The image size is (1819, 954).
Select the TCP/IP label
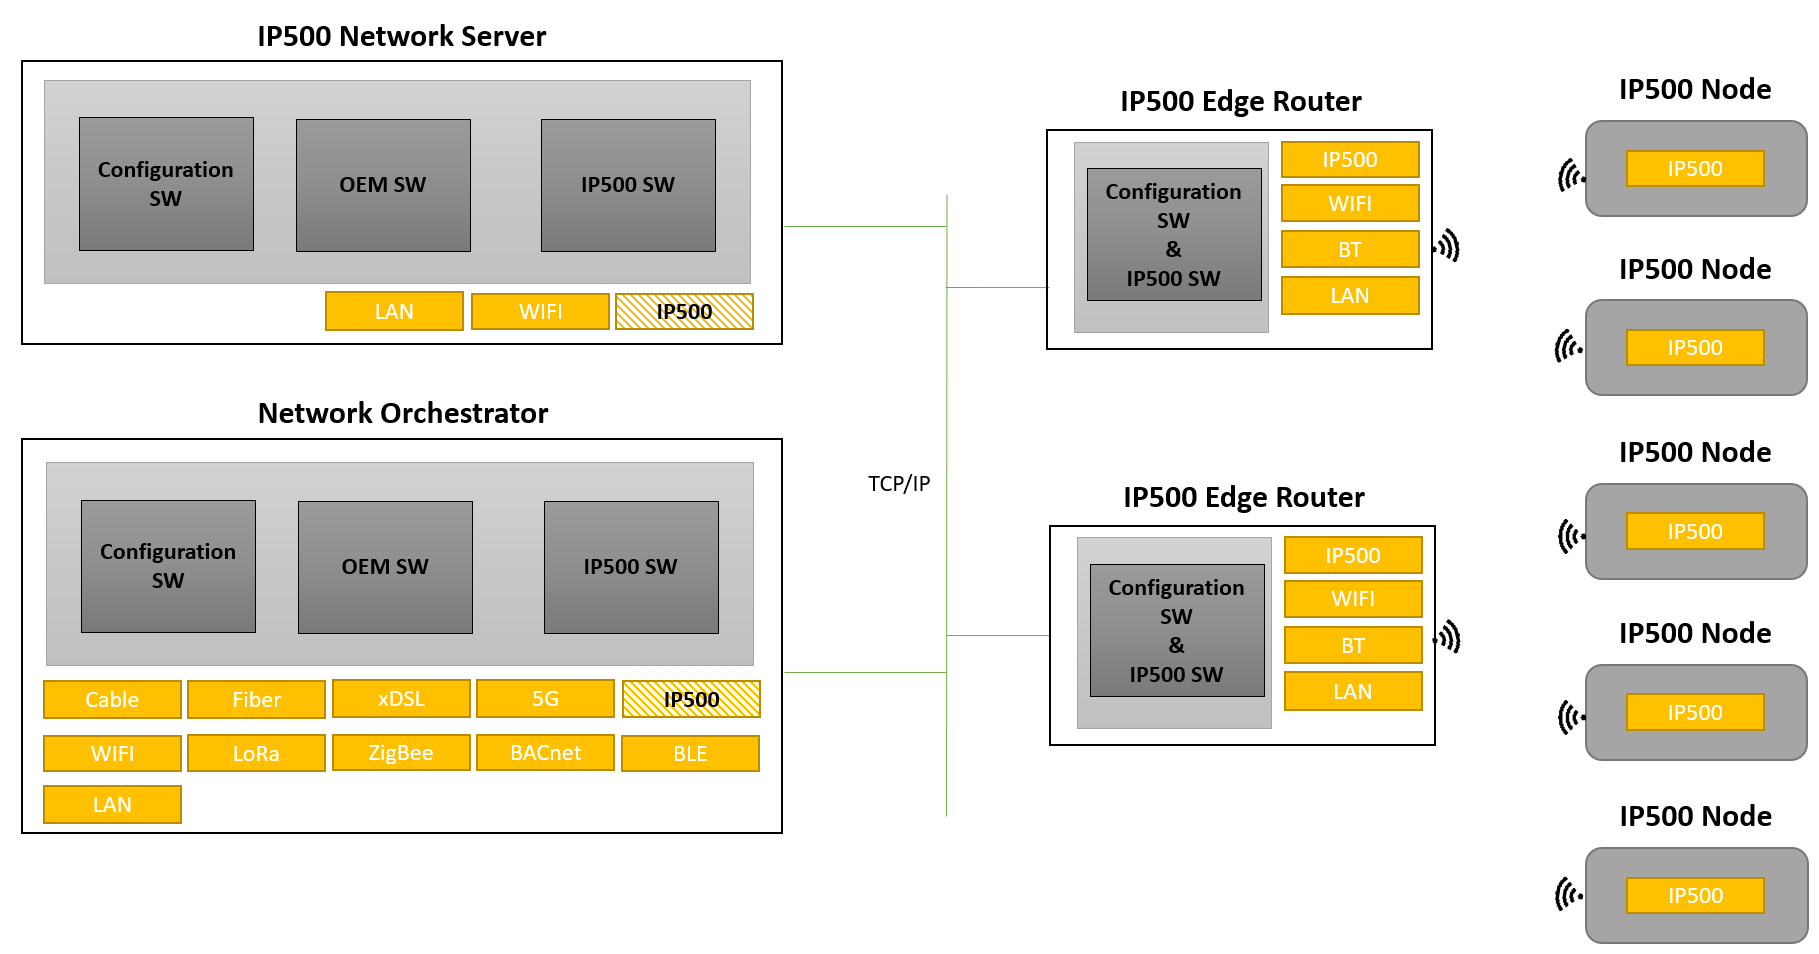coord(899,484)
